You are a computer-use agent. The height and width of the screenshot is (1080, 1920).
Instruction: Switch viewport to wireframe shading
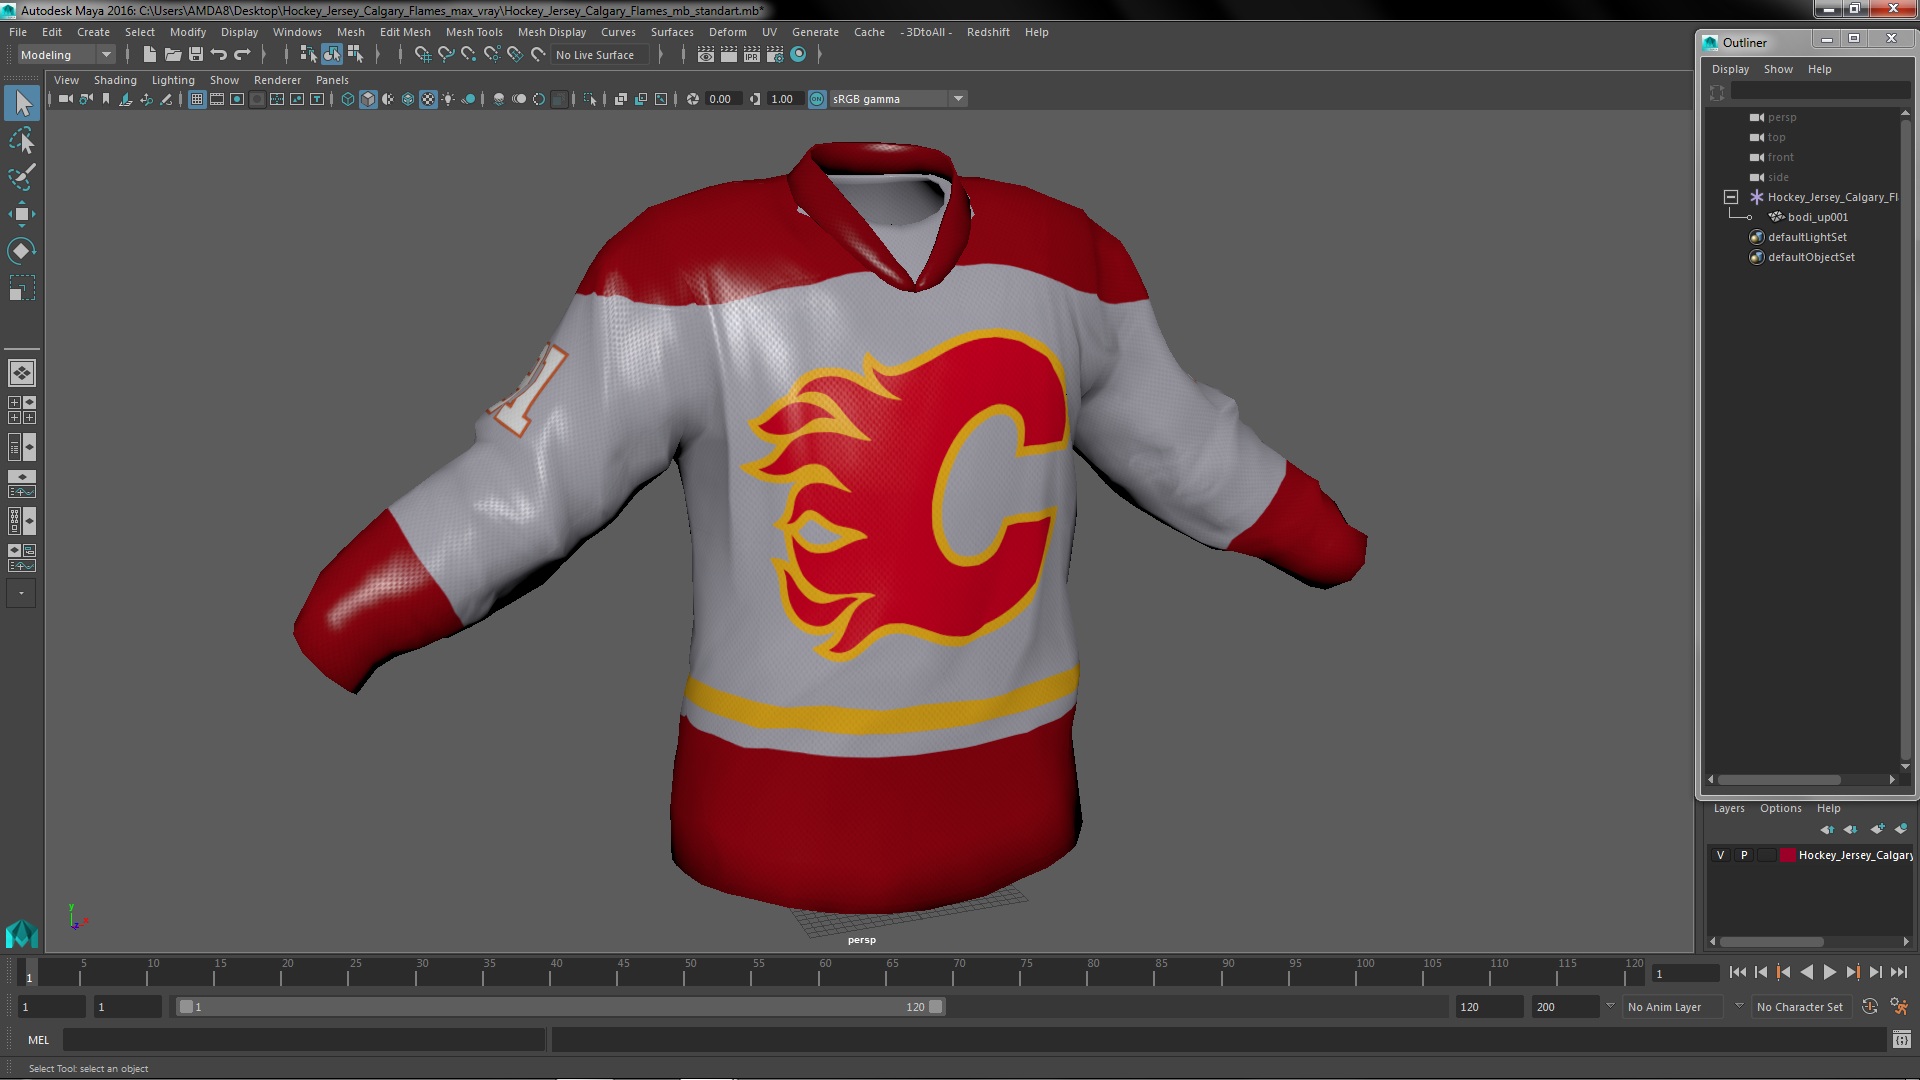pos(348,99)
